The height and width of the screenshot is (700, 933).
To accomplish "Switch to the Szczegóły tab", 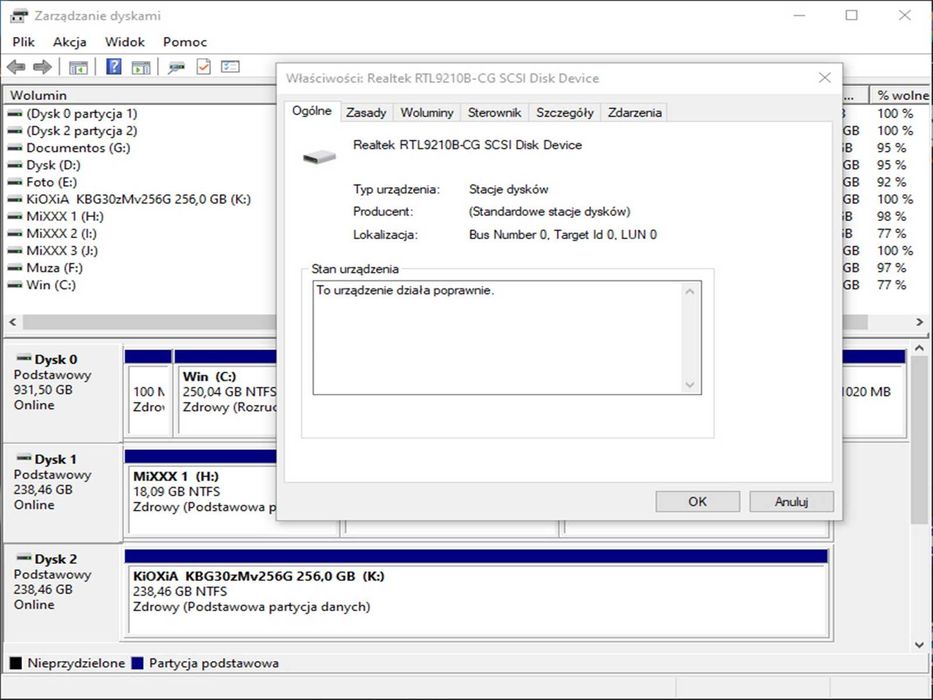I will tap(565, 112).
